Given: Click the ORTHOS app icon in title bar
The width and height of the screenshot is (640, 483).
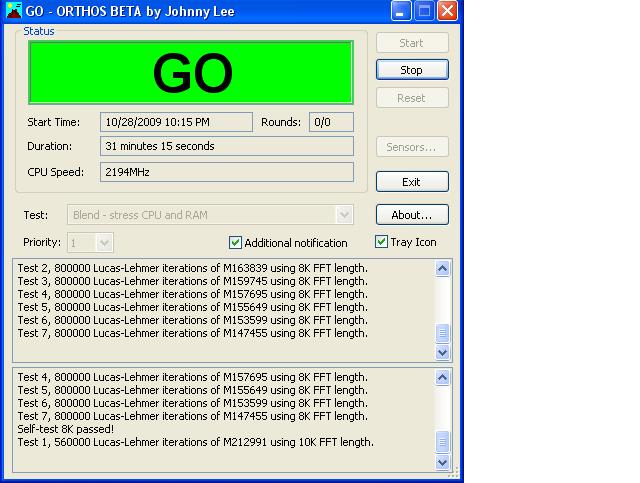Looking at the screenshot, I should [x=13, y=10].
